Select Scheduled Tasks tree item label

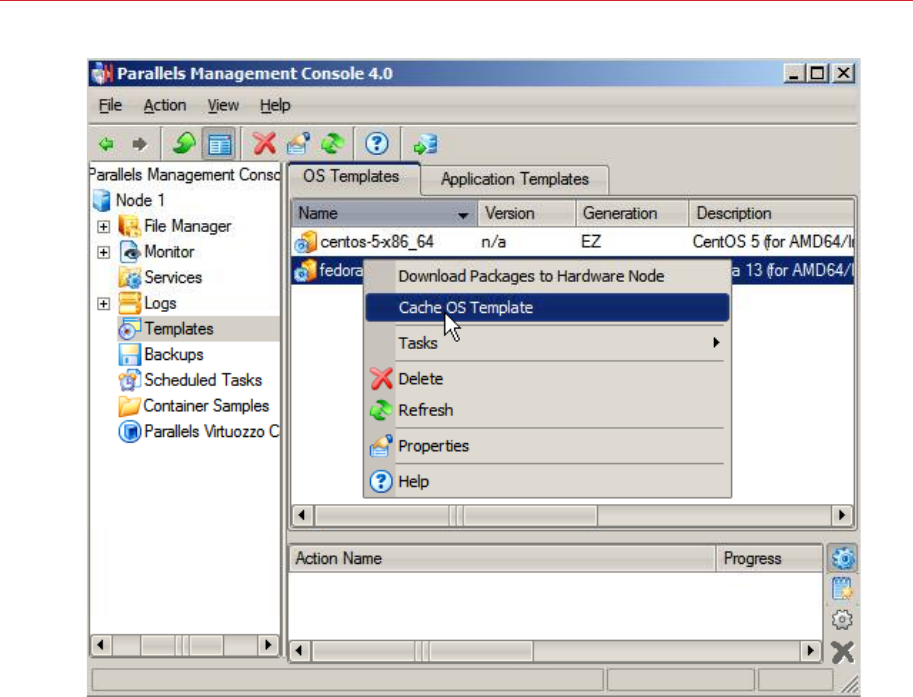point(203,380)
